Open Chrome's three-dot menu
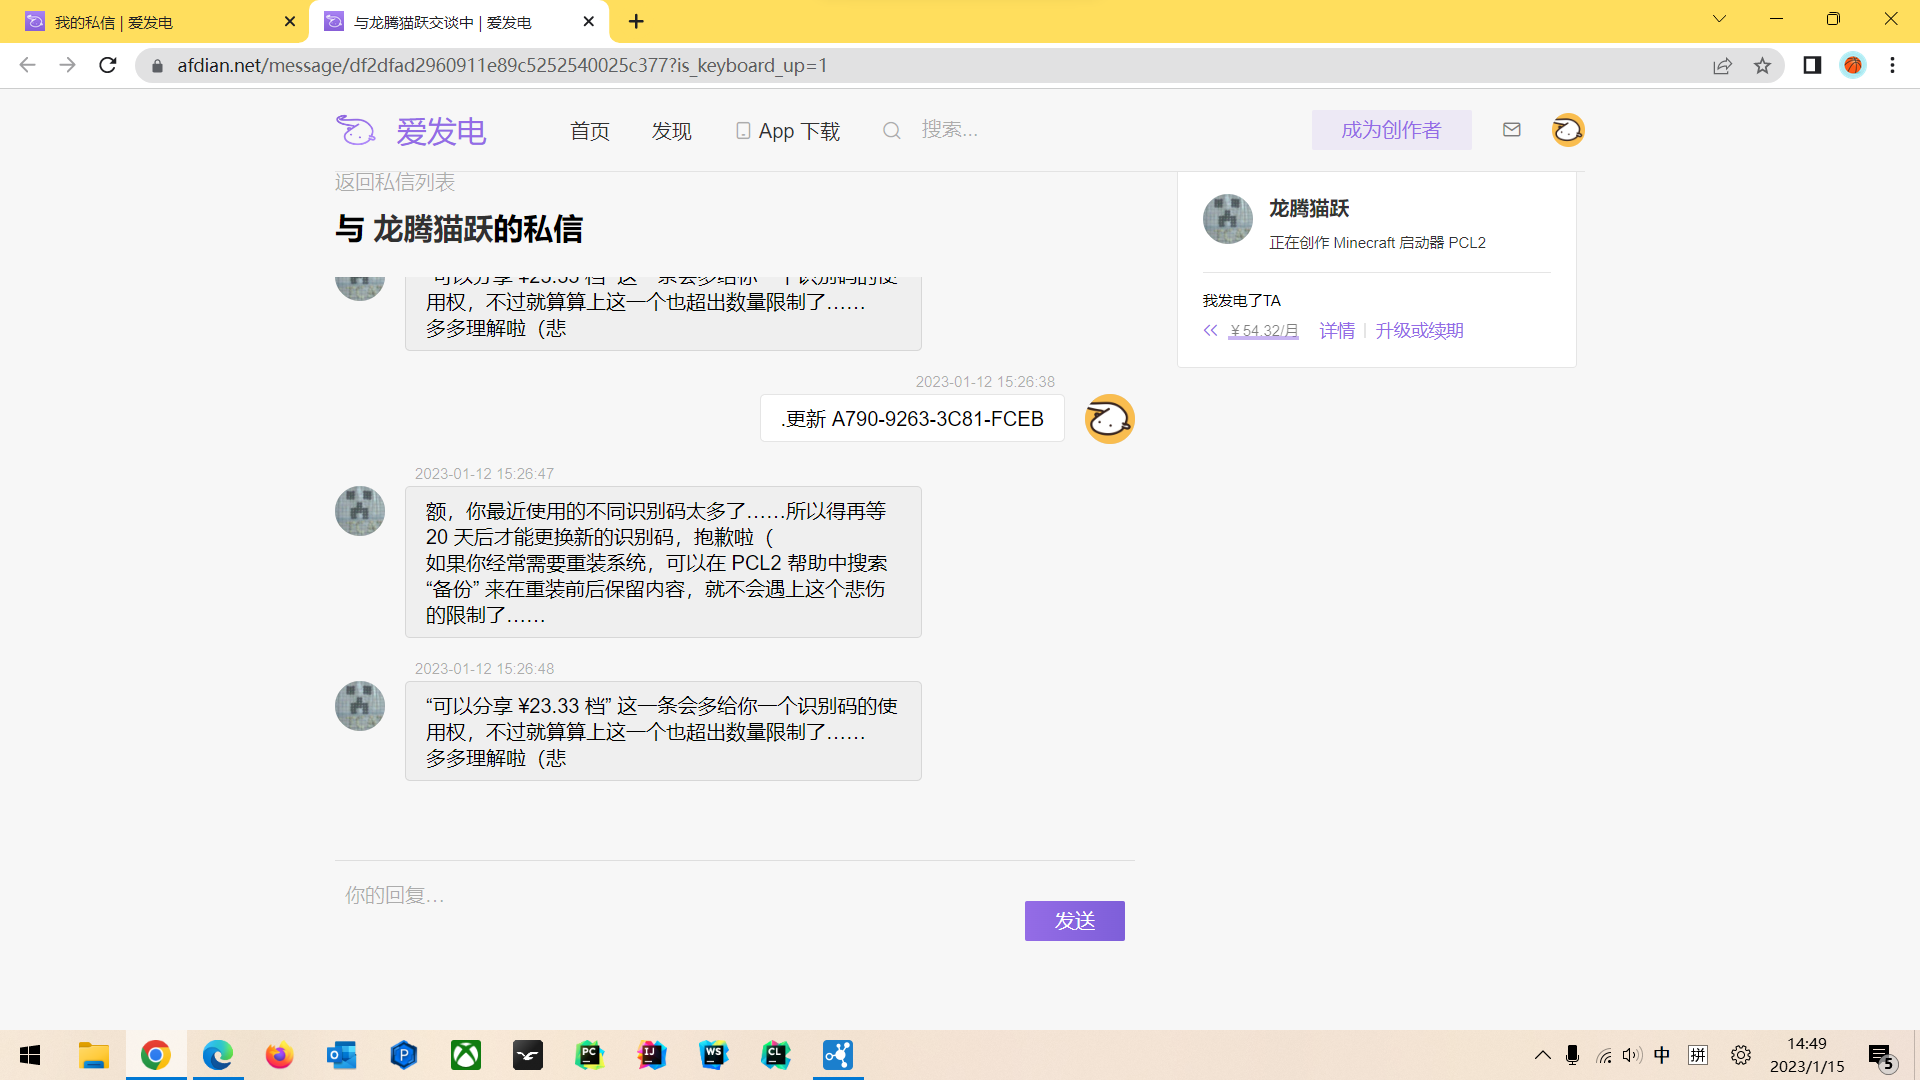The height and width of the screenshot is (1080, 1920). point(1892,65)
